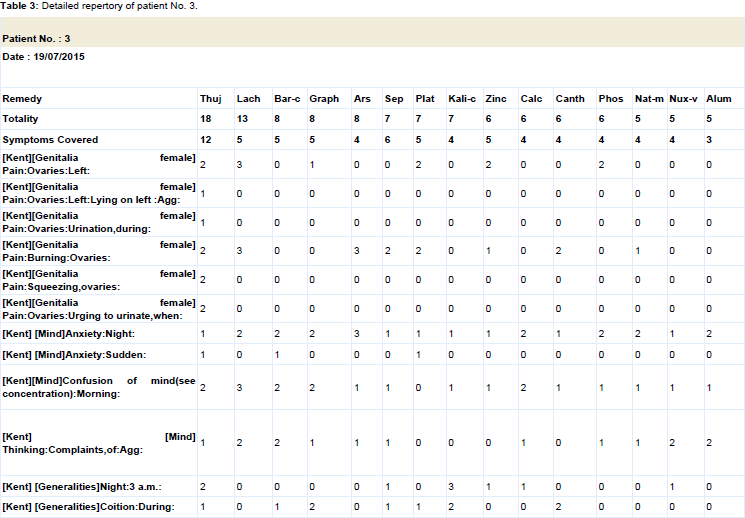745x518 pixels.
Task: Click the 'Phos' column header
Action: (611, 99)
